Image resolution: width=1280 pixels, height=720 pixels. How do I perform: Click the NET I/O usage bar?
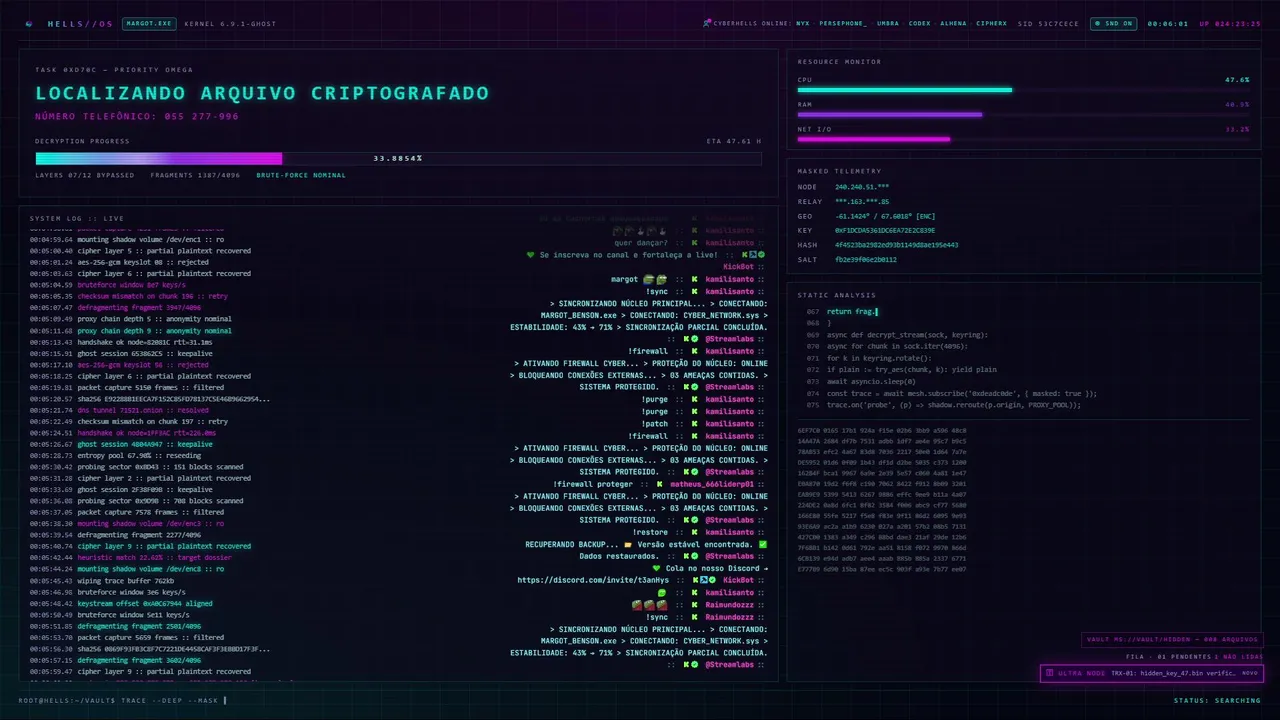point(1023,139)
